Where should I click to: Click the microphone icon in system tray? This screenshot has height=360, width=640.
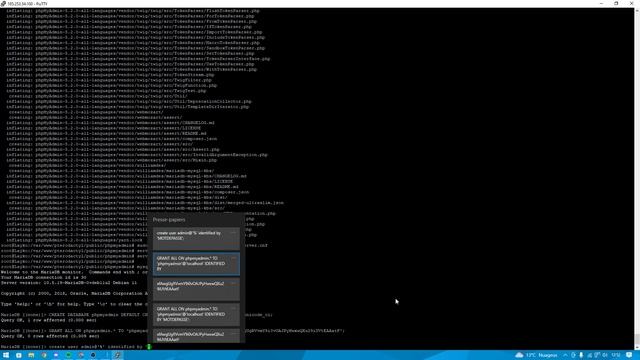point(581,355)
